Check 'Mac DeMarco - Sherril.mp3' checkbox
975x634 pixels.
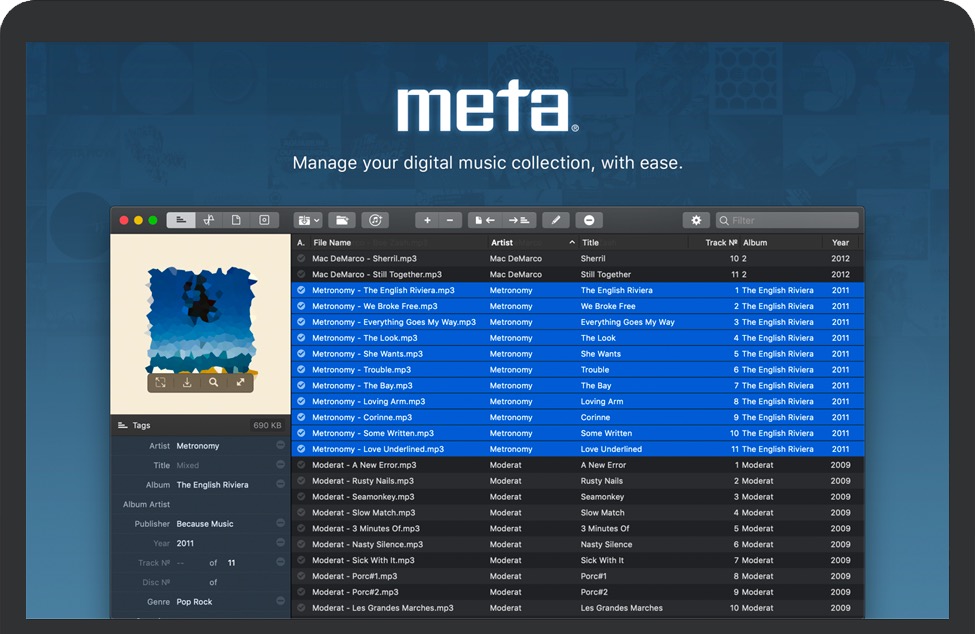tap(301, 259)
